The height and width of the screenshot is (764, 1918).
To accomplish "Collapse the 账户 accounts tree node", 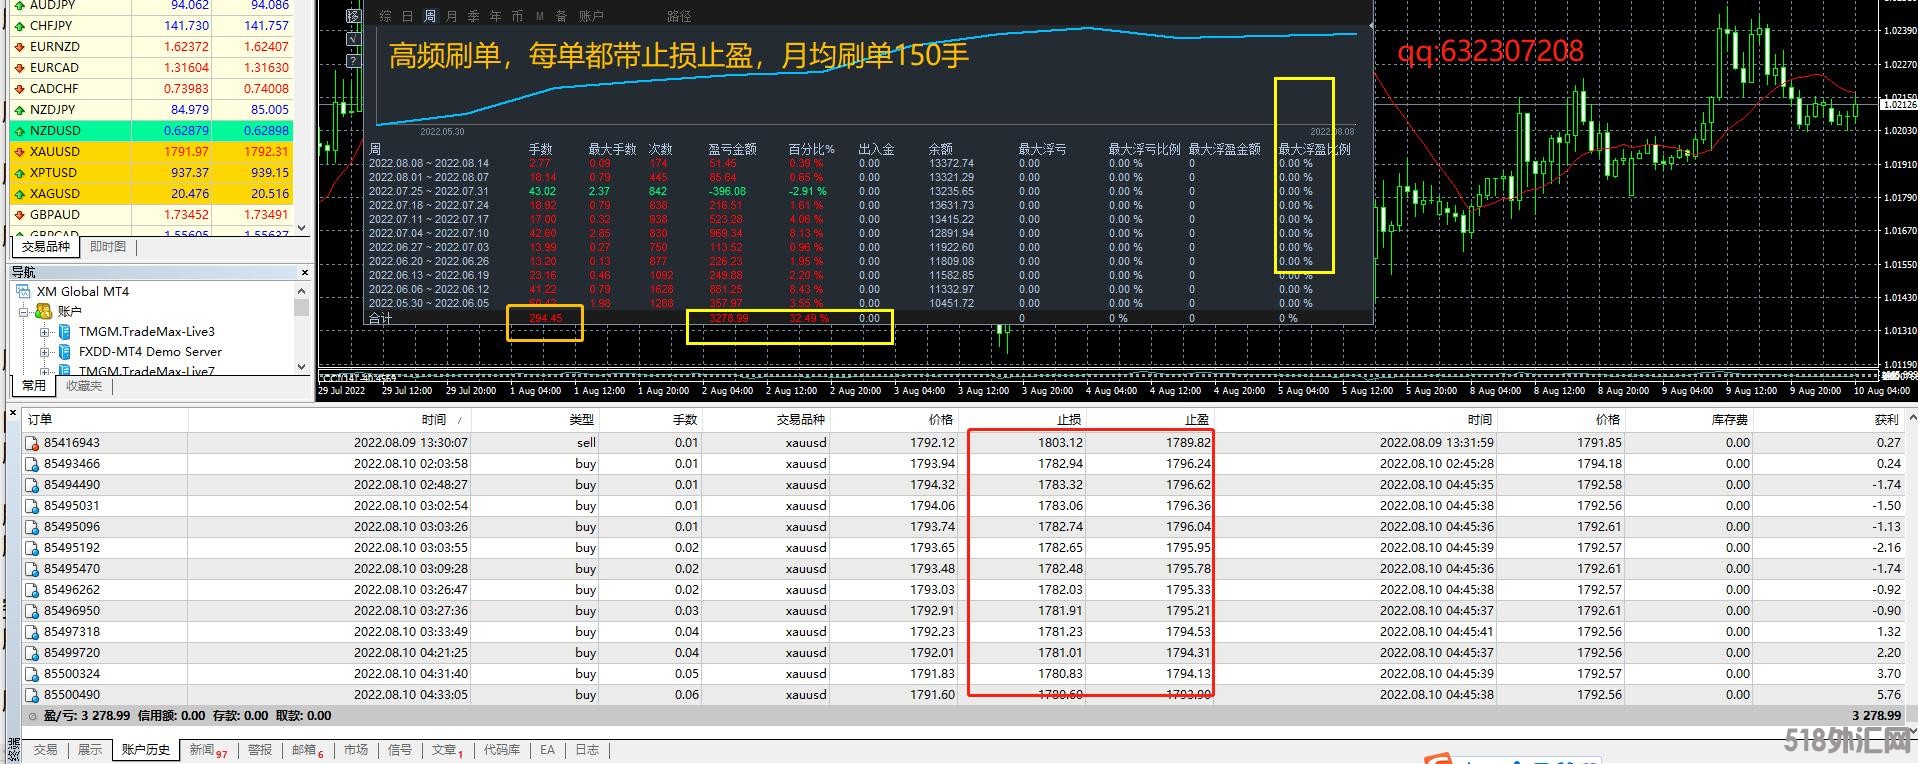I will 23,312.
